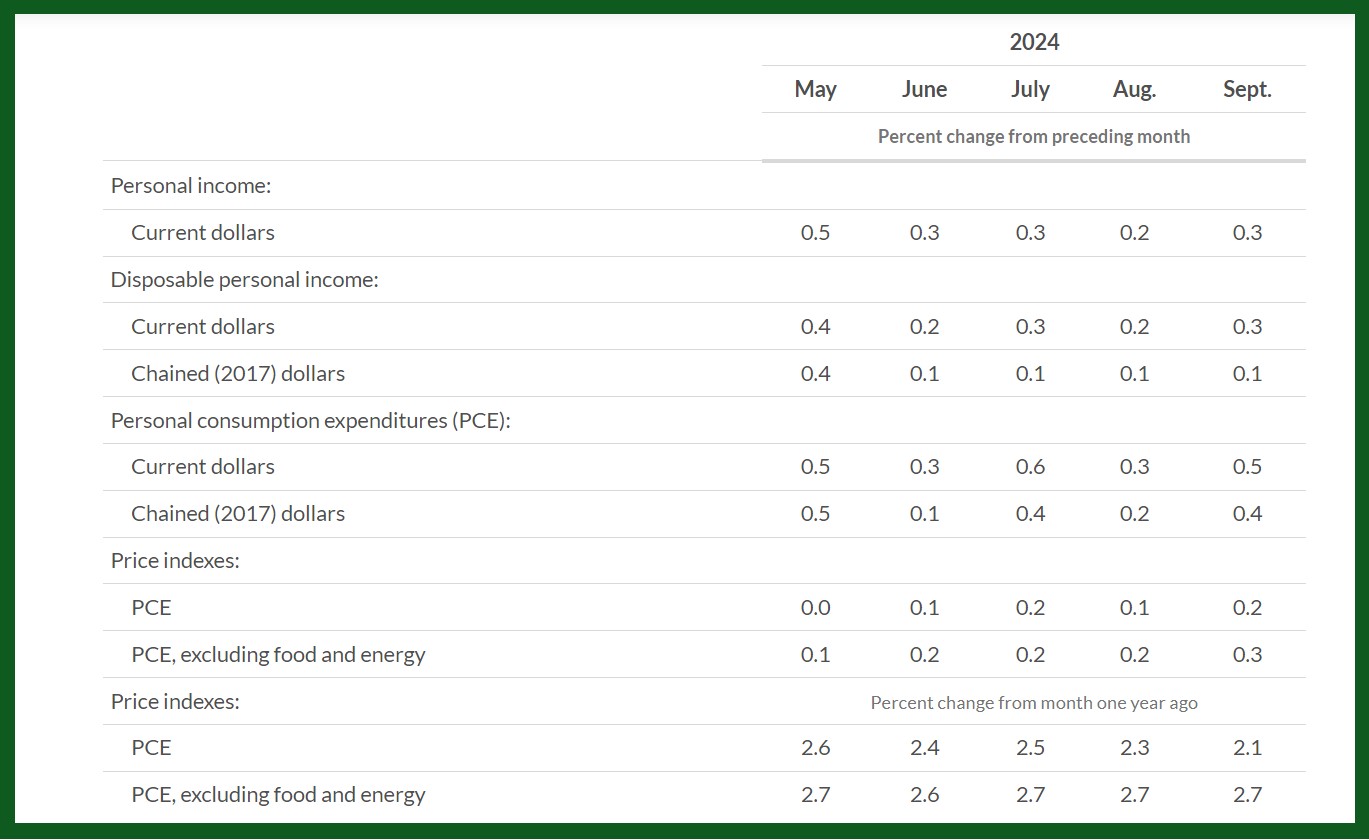Click PCE chained dollars July value 0.4
Viewport: 1369px width, 840px height.
coord(1030,513)
